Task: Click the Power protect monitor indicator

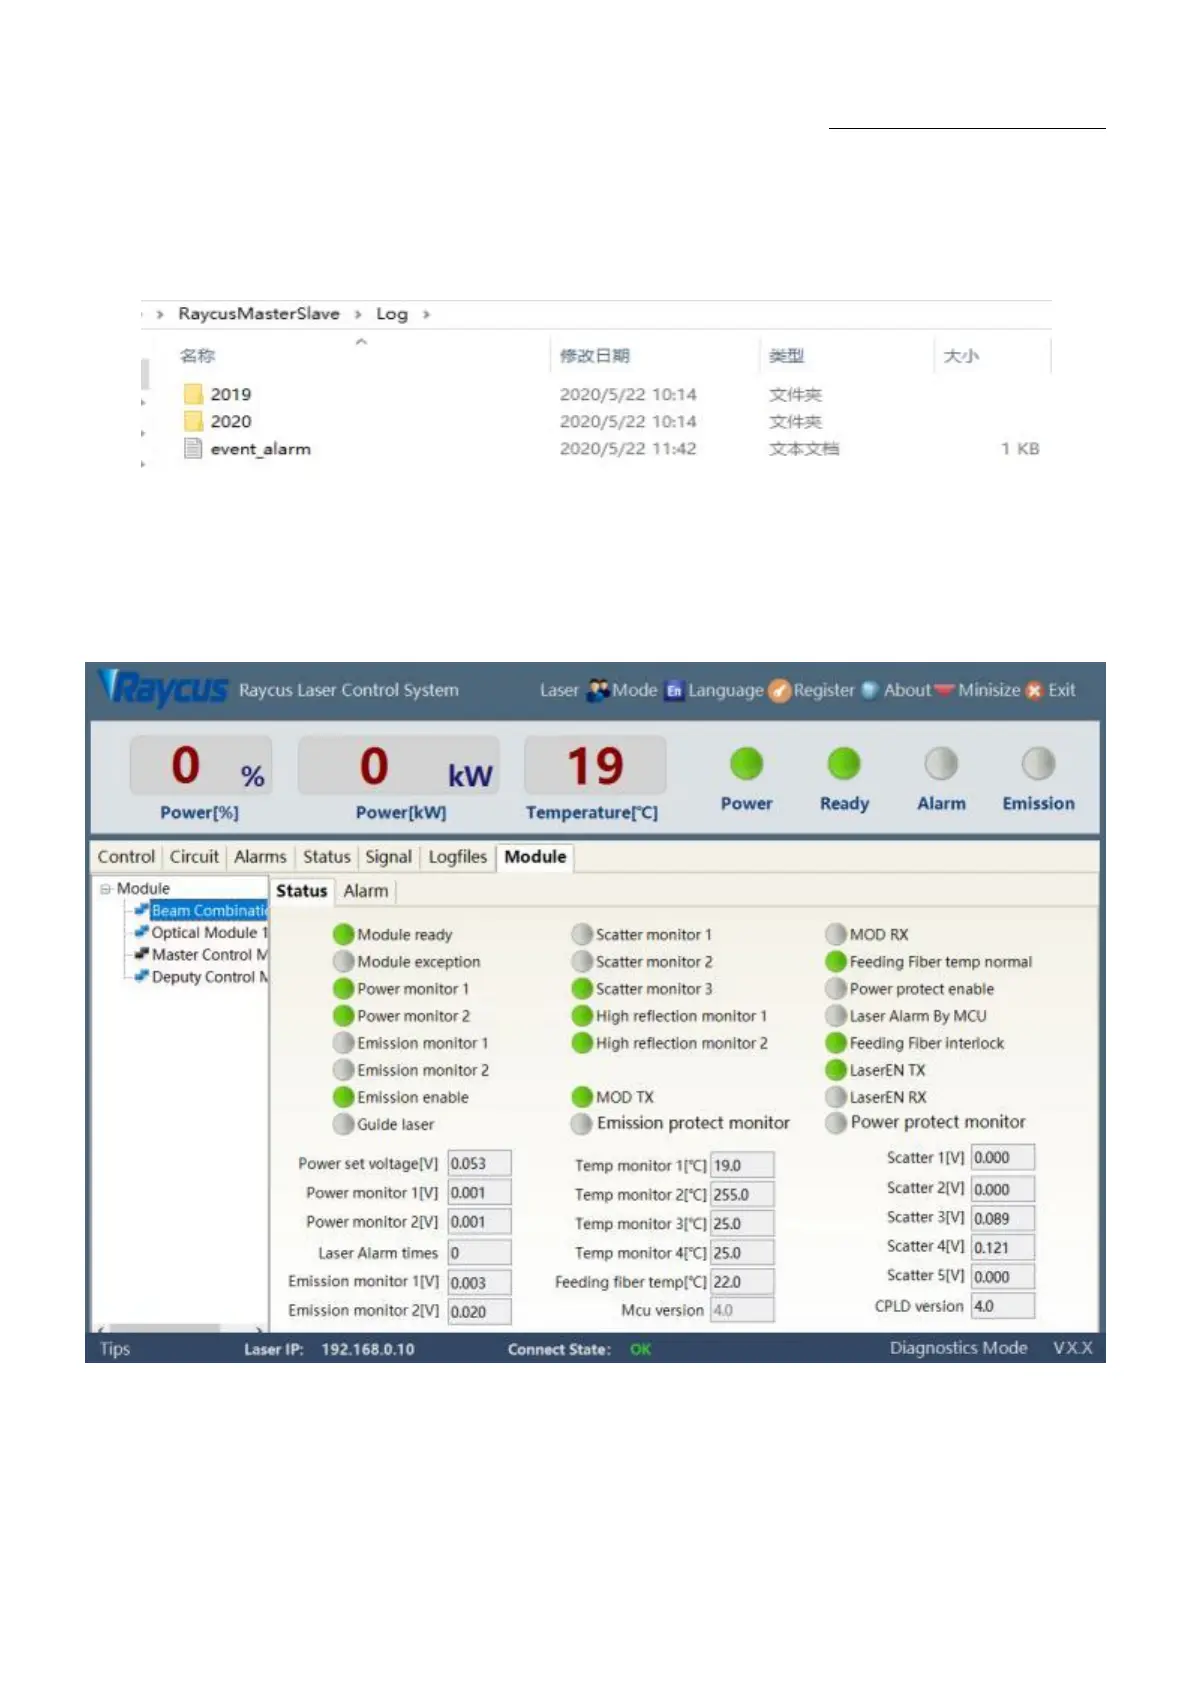Action: [836, 1123]
